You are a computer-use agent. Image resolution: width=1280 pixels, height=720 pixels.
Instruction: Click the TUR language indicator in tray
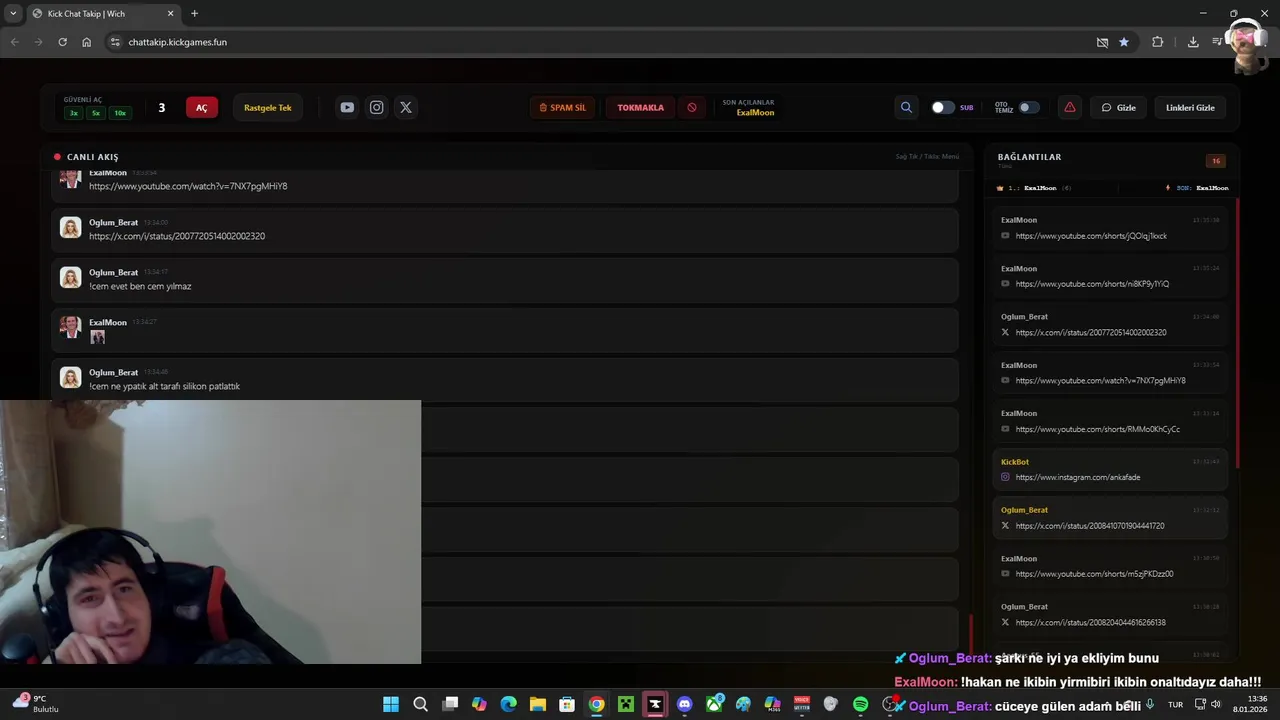tap(1176, 704)
